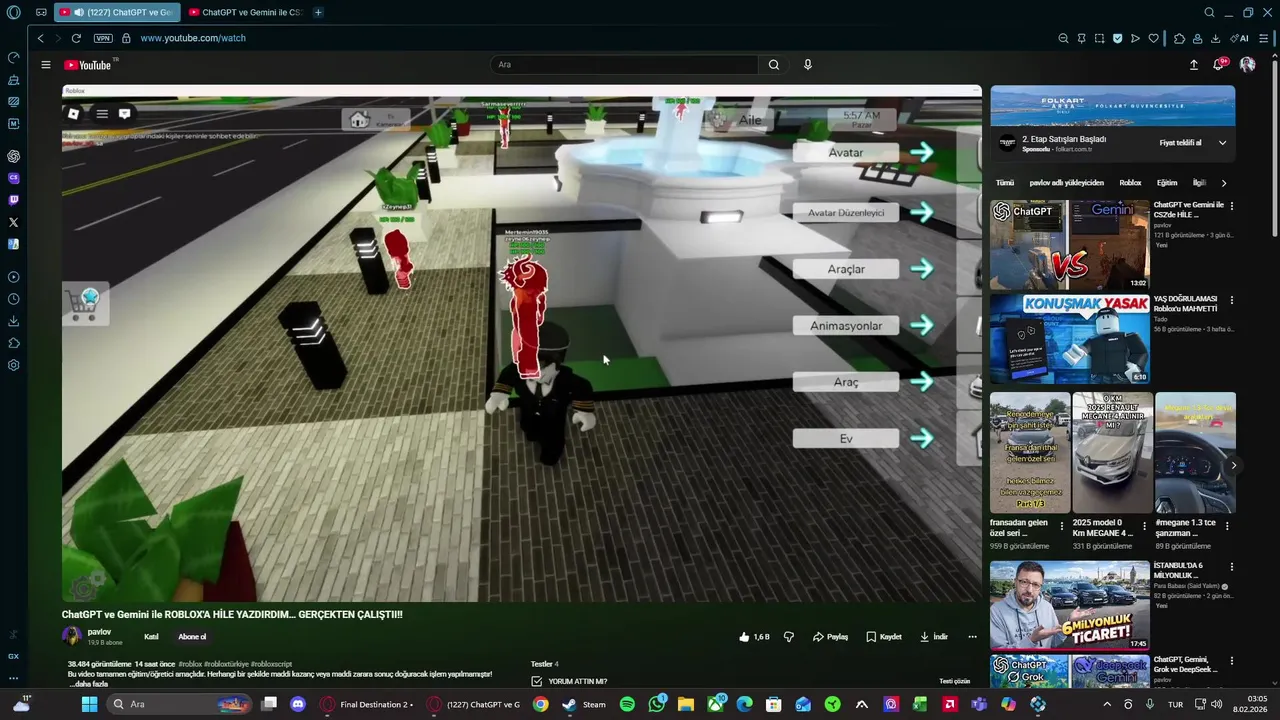Select the 'Tümü' filter chip
Screen dimensions: 1280x720
[x=1004, y=183]
